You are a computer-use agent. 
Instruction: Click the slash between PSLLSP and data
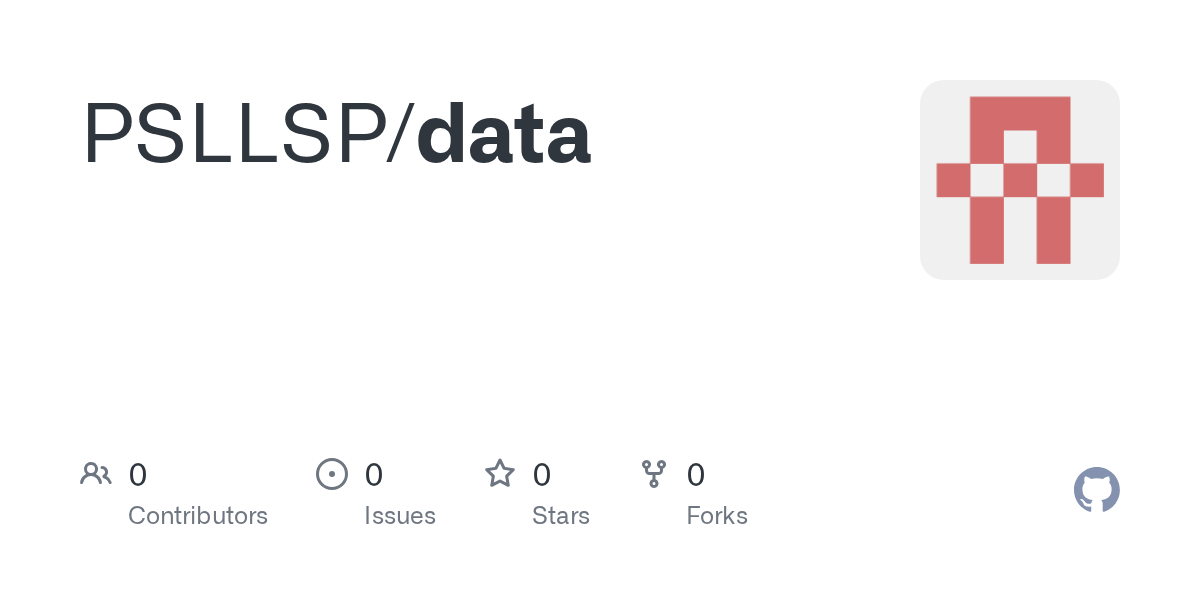pyautogui.click(x=400, y=135)
